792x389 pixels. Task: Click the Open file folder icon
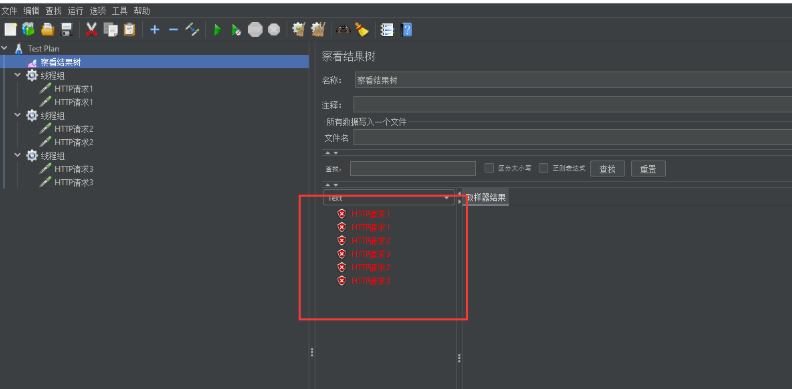[x=47, y=30]
